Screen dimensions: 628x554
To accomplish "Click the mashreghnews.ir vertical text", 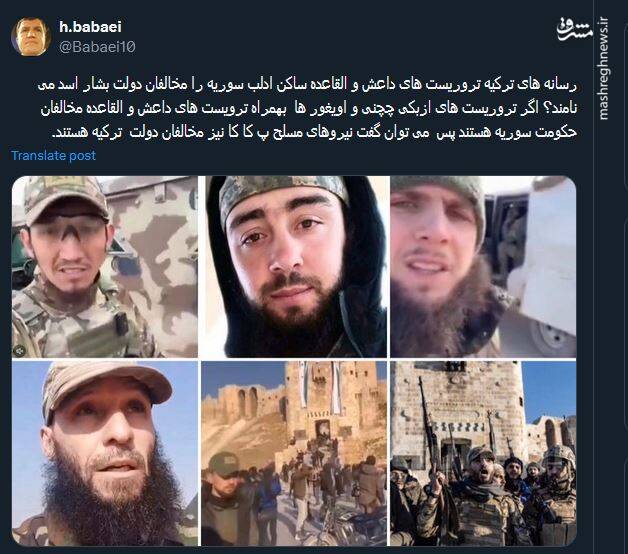I will point(604,68).
